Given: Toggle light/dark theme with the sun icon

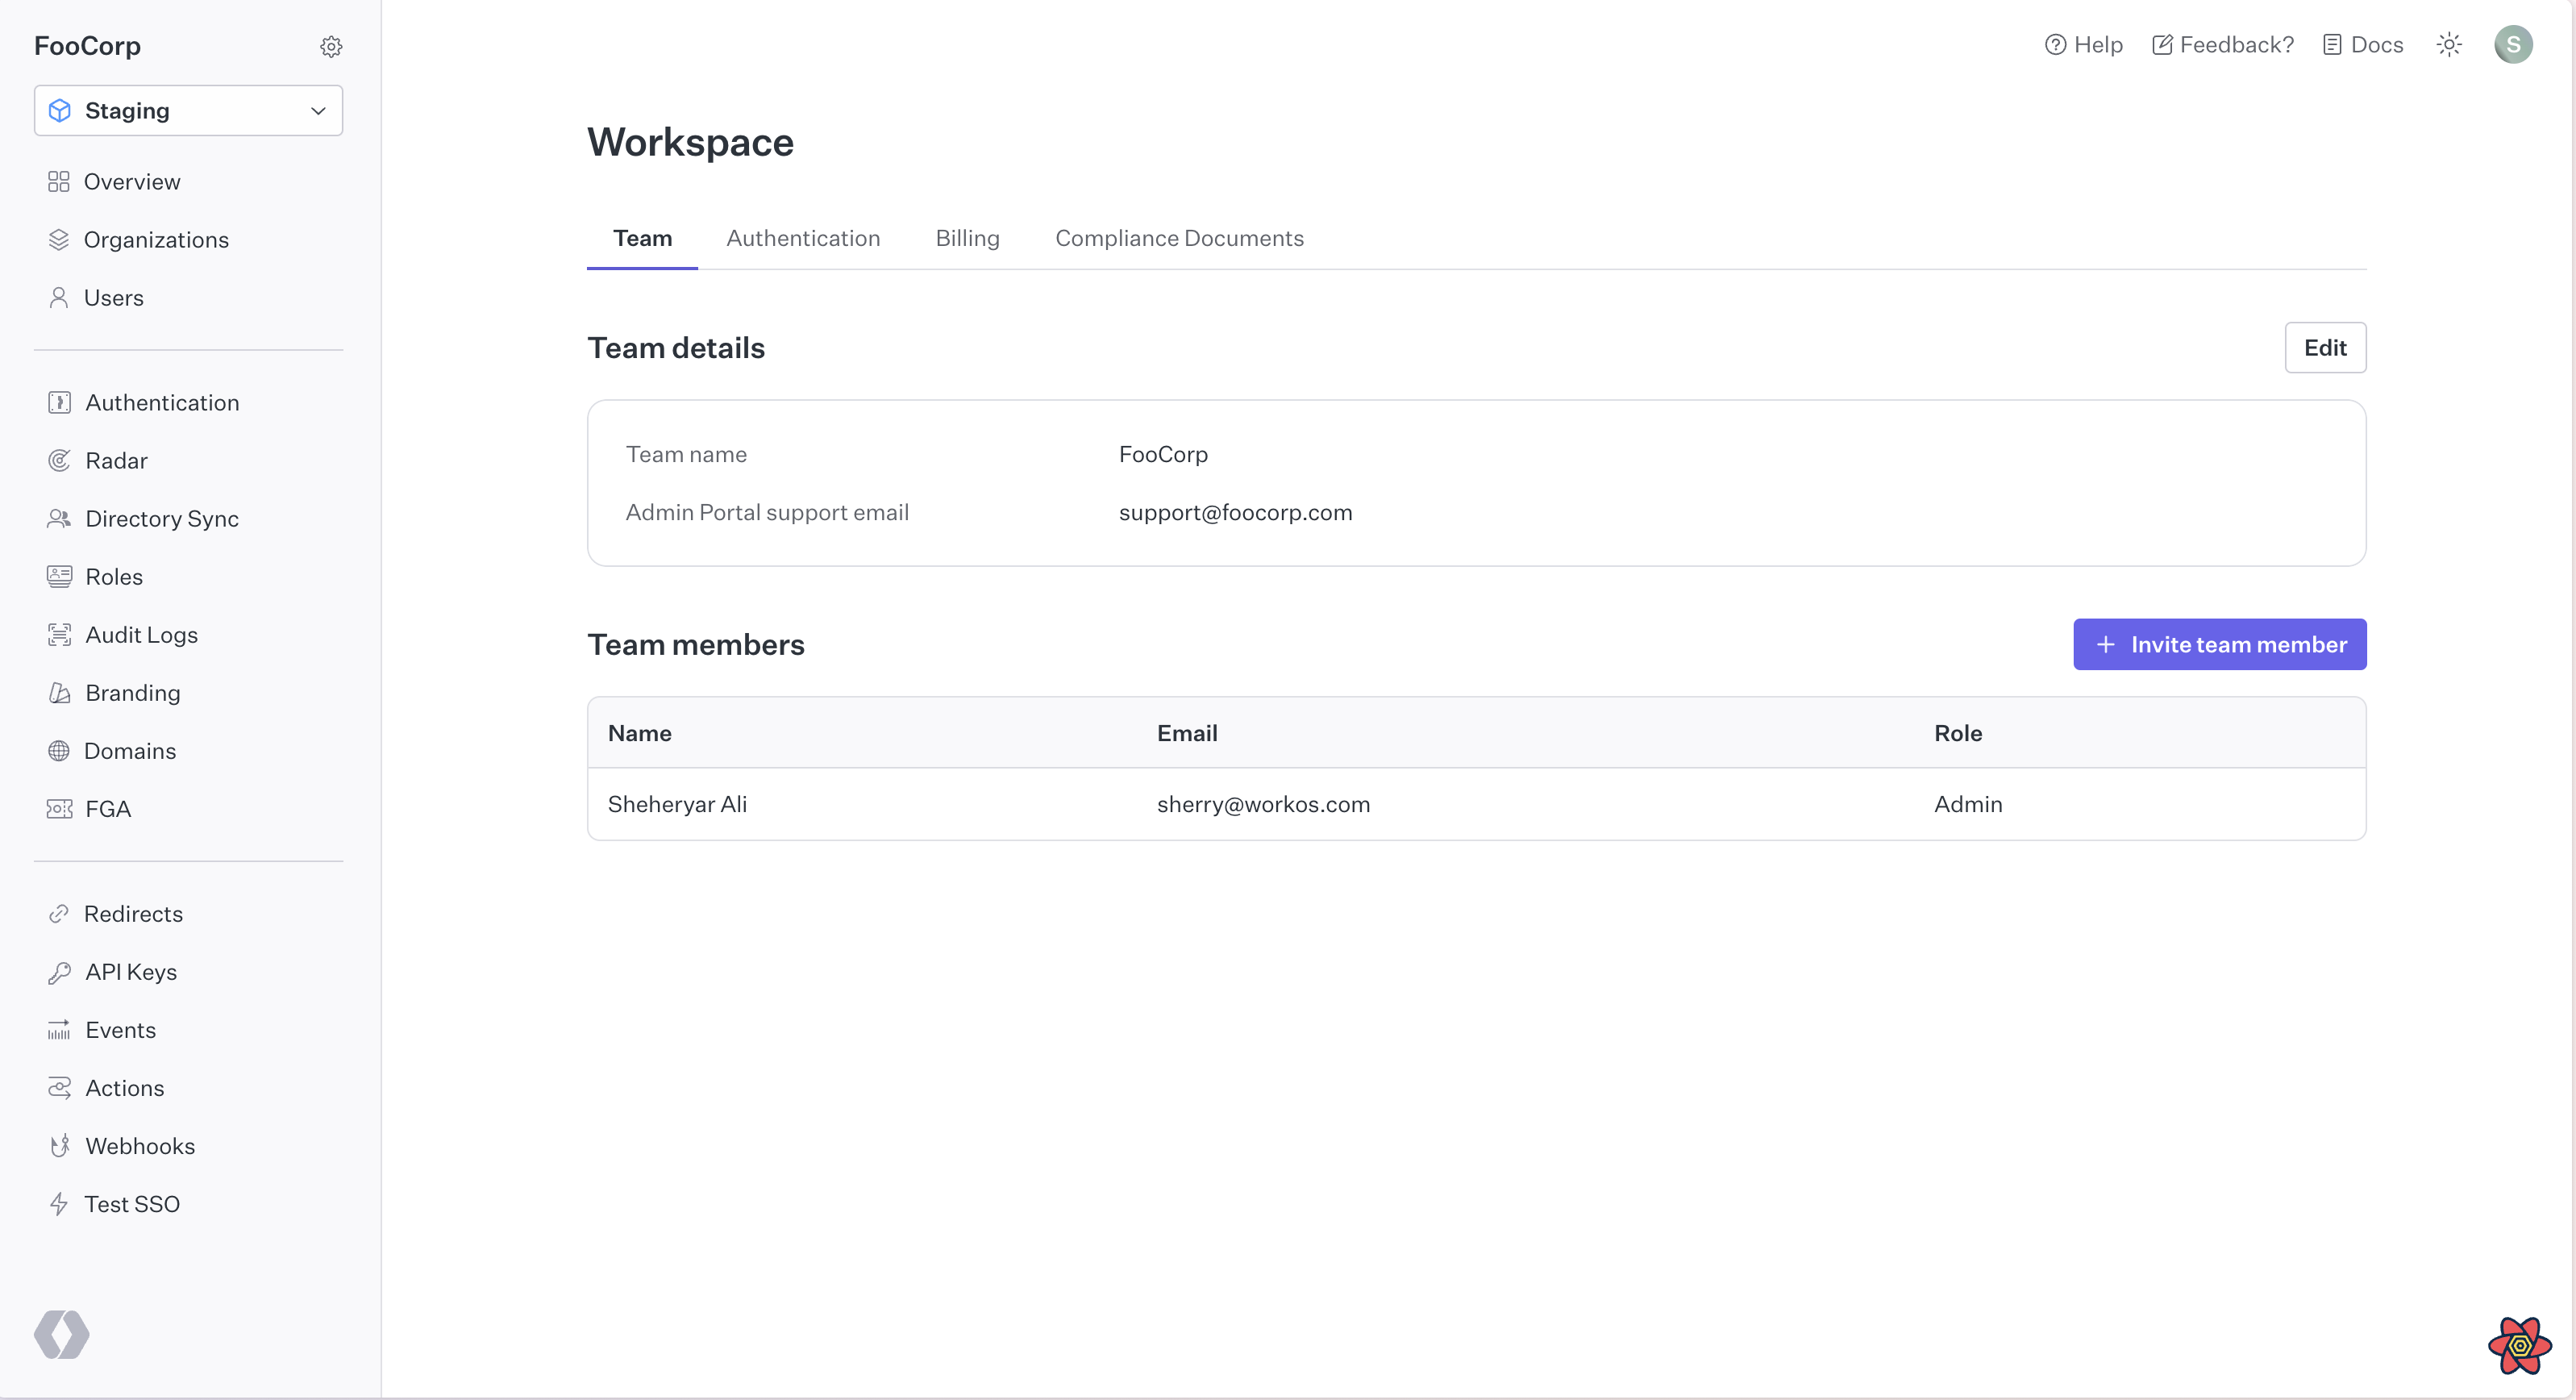Looking at the screenshot, I should 2449,44.
